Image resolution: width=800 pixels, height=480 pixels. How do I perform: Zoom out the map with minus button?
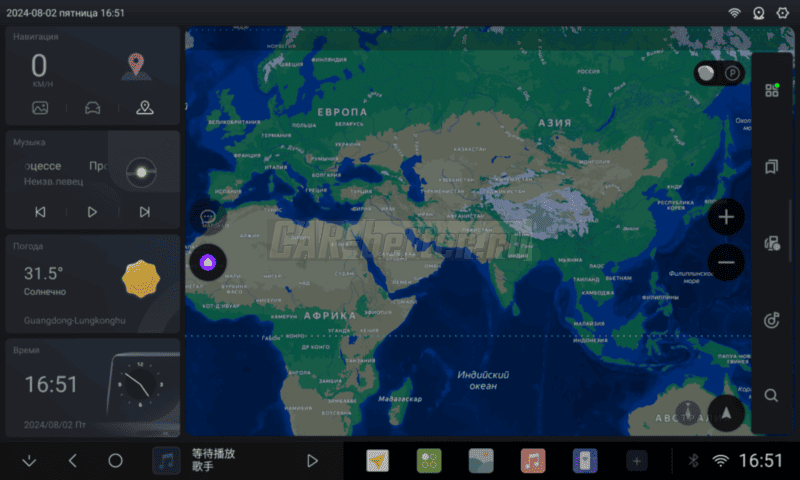(726, 262)
